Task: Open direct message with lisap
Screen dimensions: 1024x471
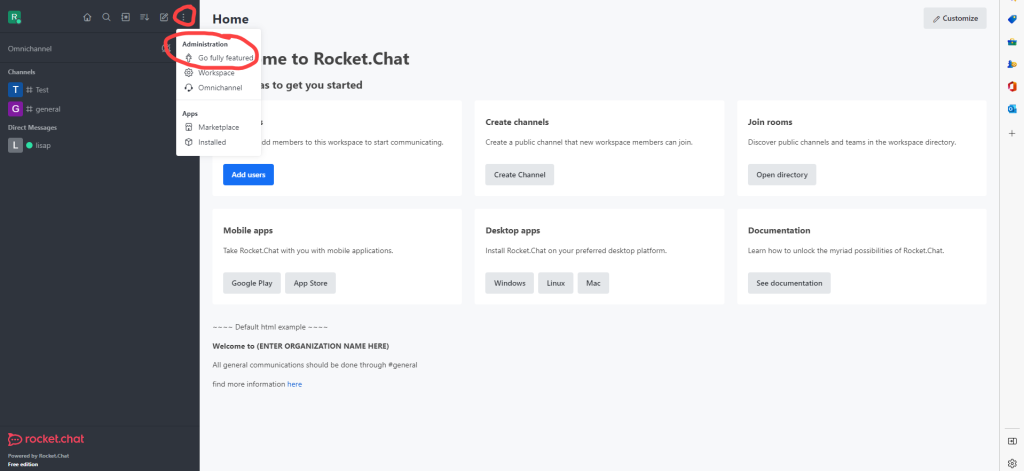Action: (43, 145)
